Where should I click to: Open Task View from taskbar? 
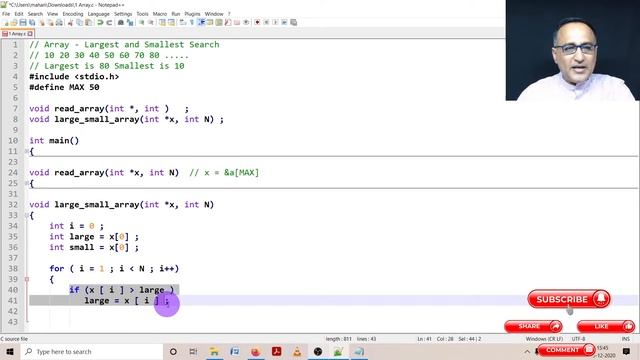[193, 351]
